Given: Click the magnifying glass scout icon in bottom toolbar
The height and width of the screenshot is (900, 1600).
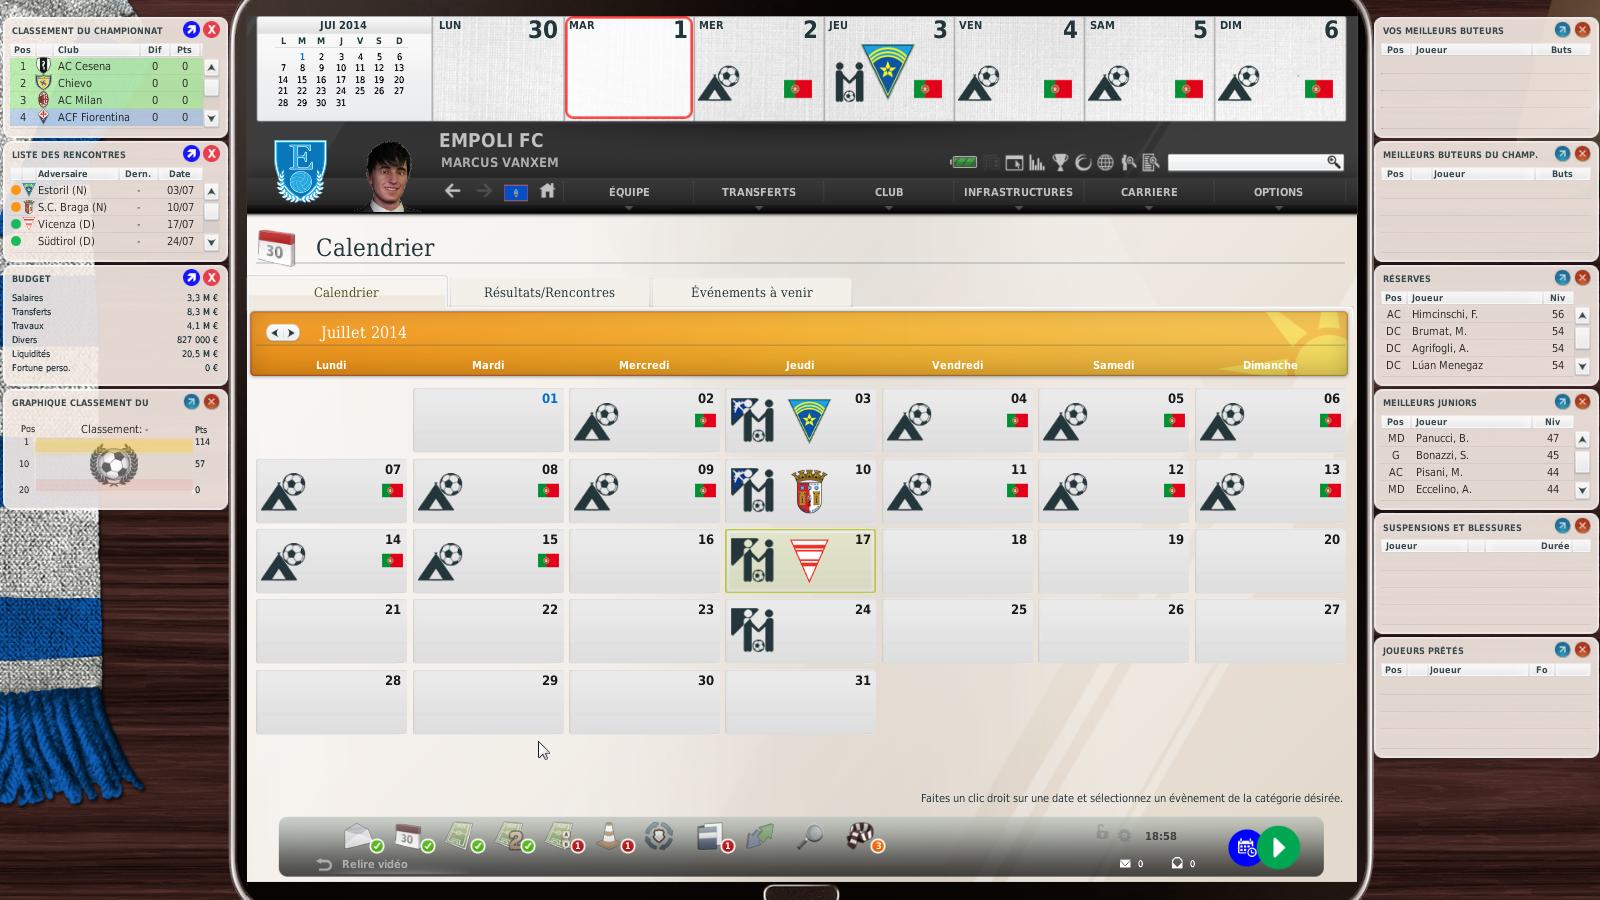Looking at the screenshot, I should click(x=809, y=836).
